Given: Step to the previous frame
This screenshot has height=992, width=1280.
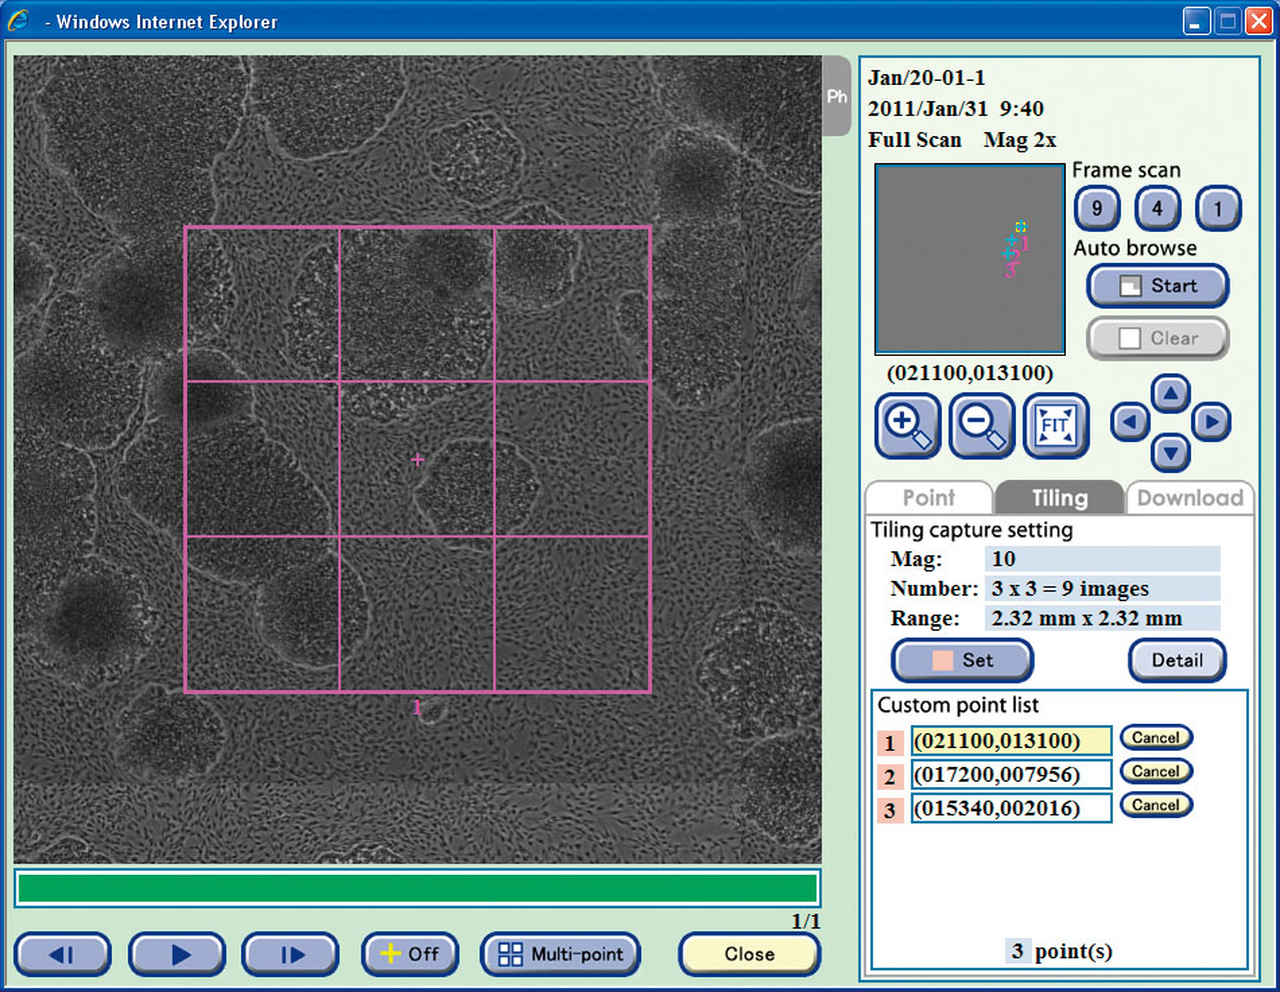Looking at the screenshot, I should [62, 954].
